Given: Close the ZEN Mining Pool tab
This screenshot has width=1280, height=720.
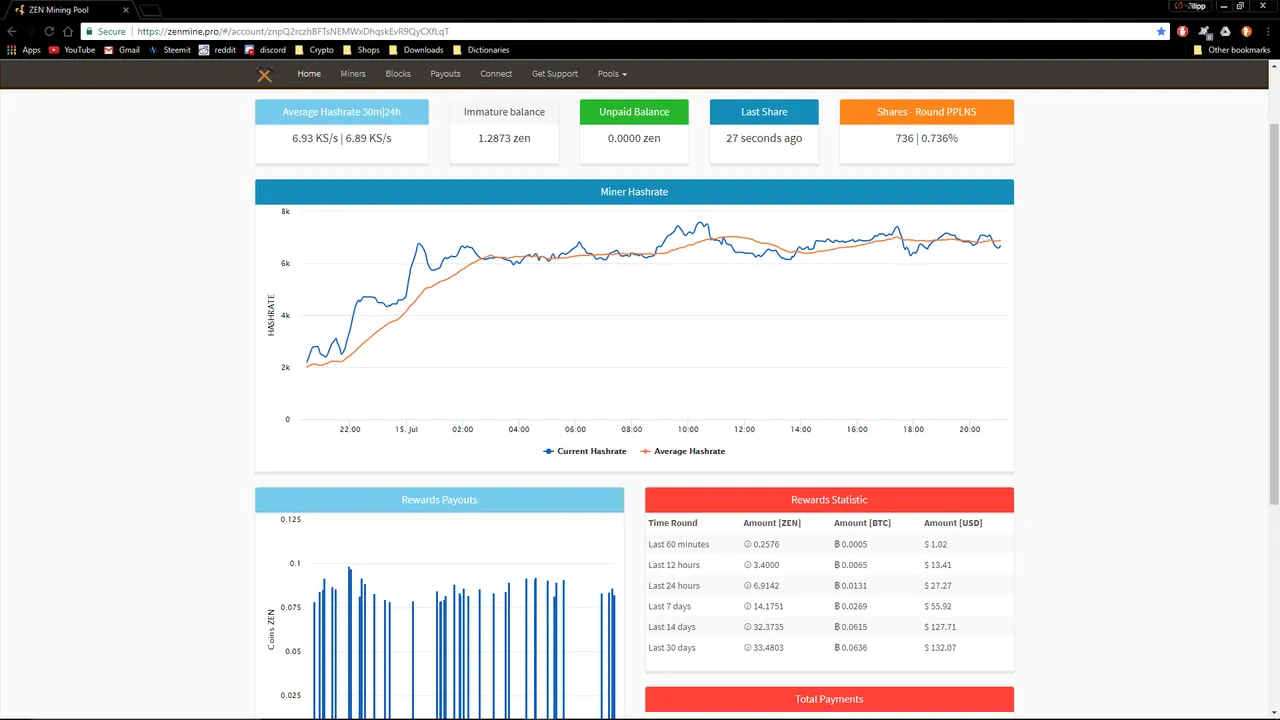Looking at the screenshot, I should coord(127,10).
